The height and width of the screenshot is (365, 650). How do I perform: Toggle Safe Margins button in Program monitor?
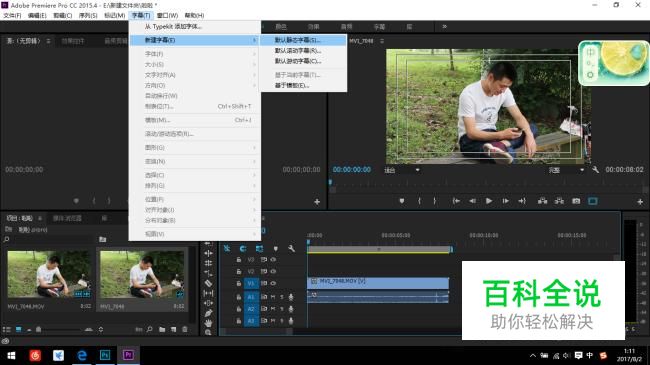click(x=593, y=201)
